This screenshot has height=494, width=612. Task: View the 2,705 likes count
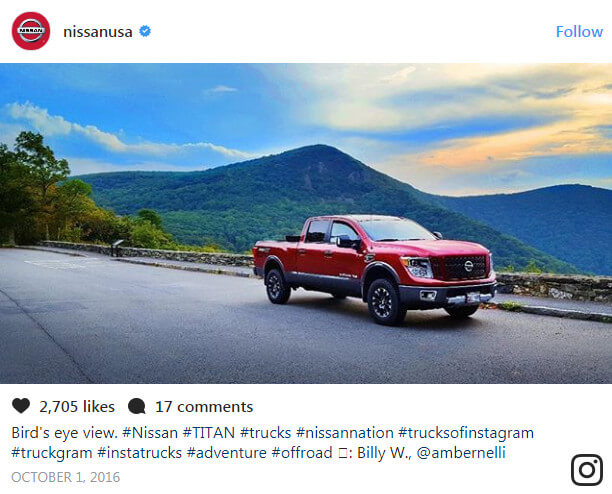(x=77, y=406)
